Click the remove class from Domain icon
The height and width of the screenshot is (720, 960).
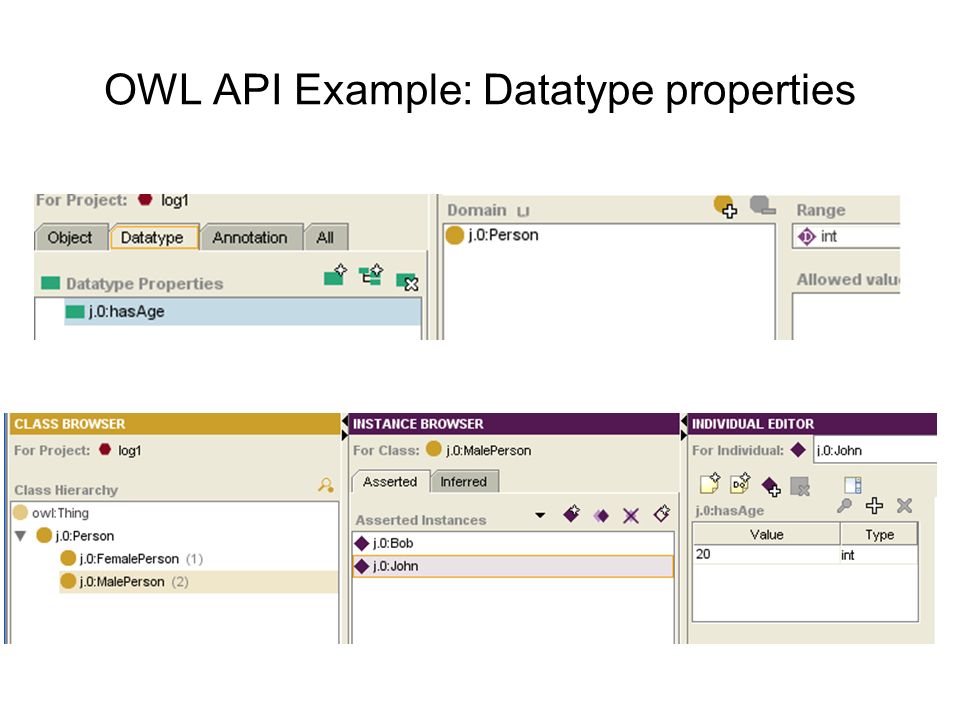762,204
